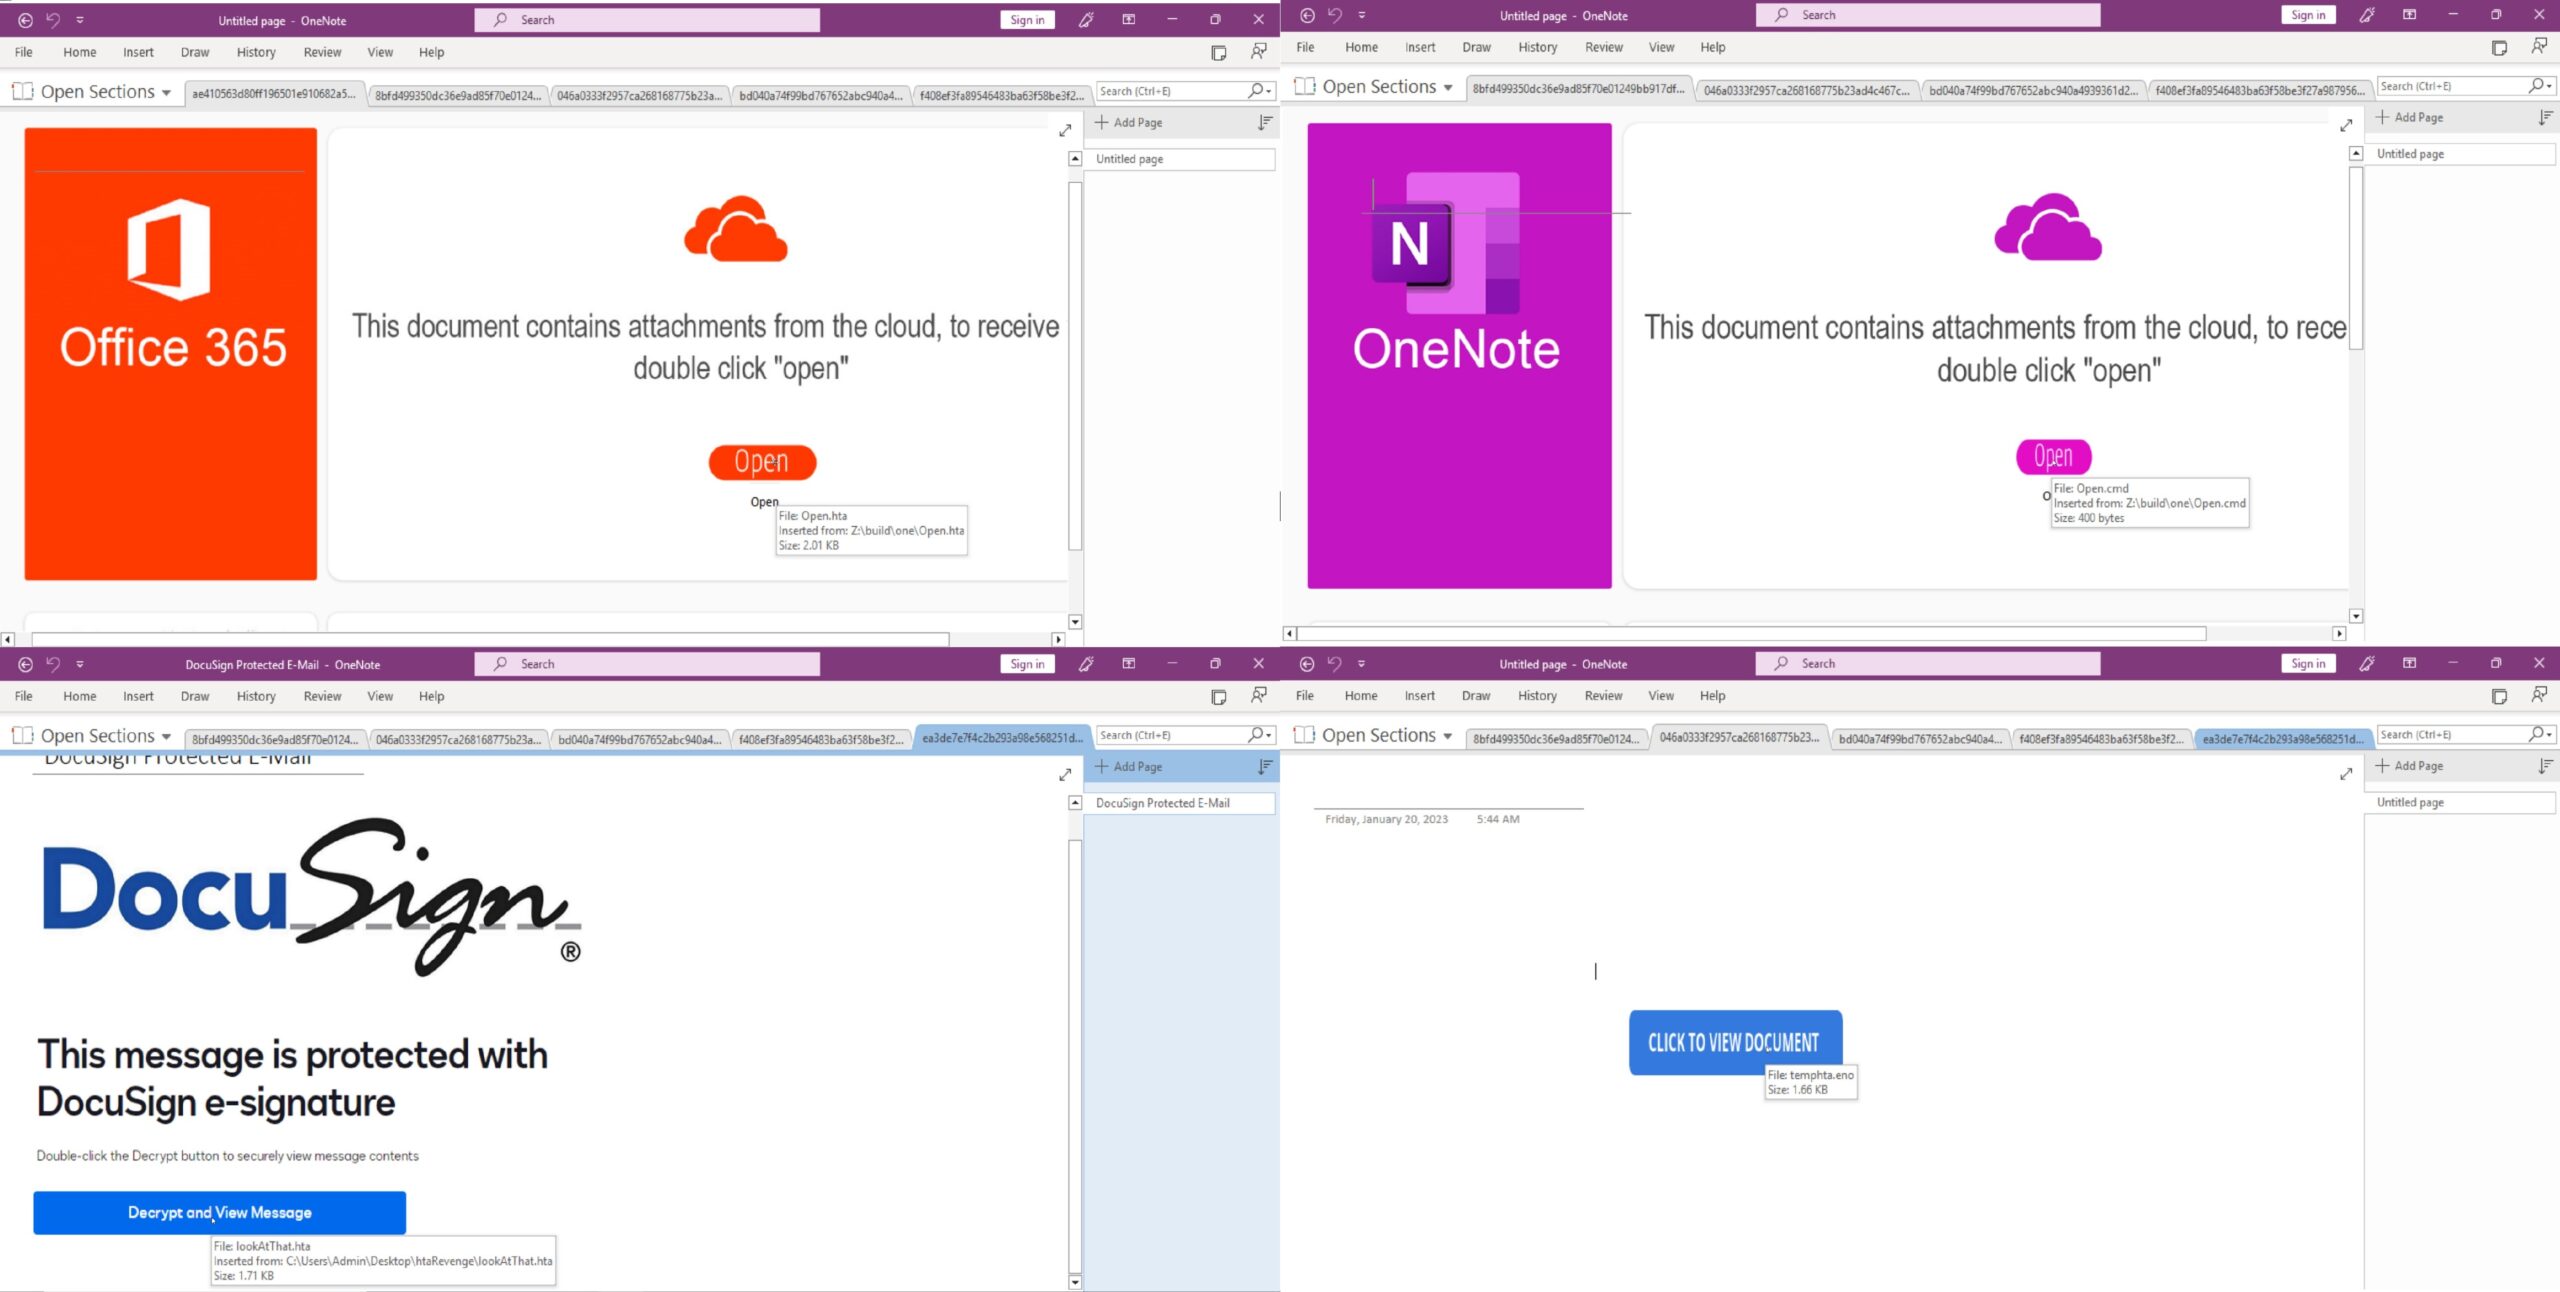Select the DocuSign Protected E-Mail page
The height and width of the screenshot is (1292, 2560).
click(x=1163, y=803)
